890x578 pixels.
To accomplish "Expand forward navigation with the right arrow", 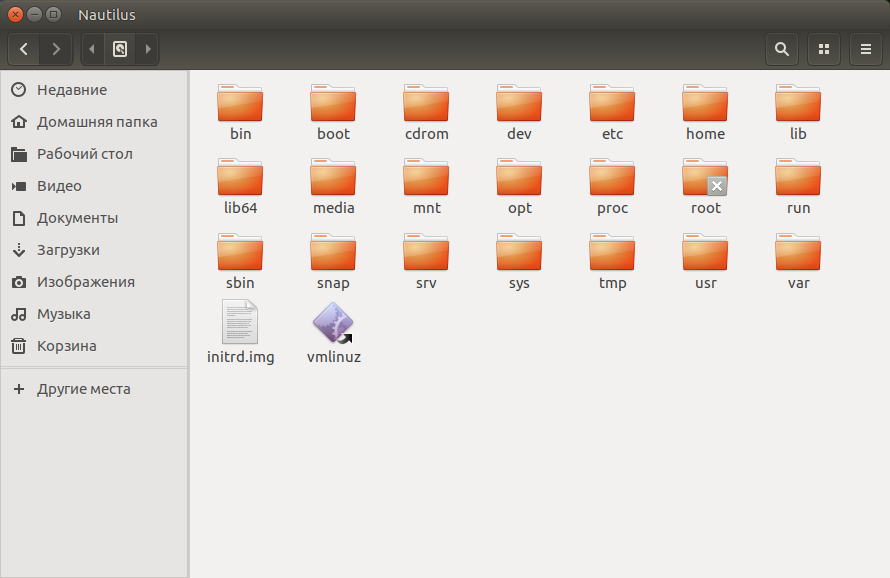I will tap(56, 49).
